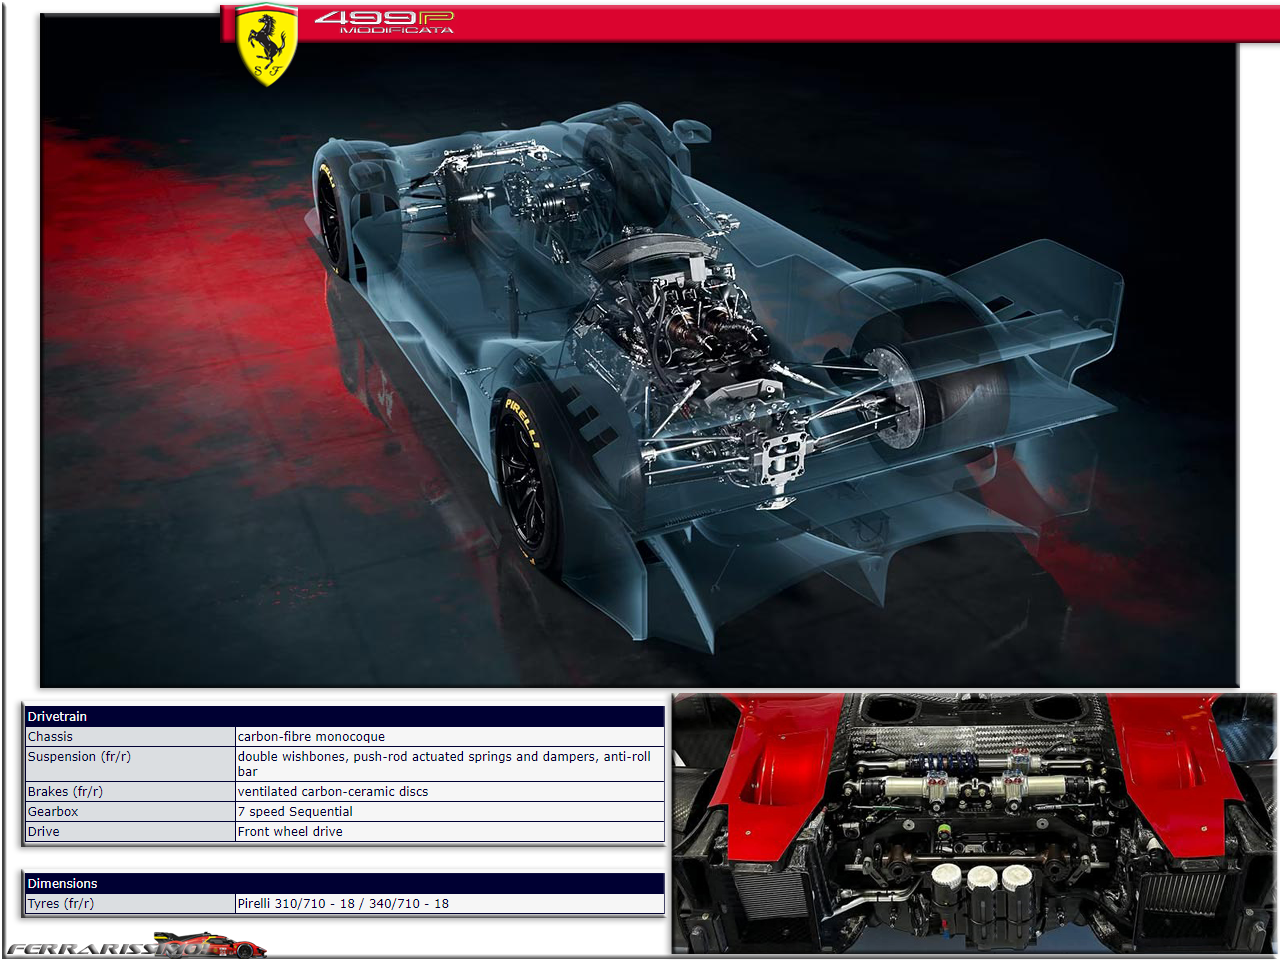Open the engine bay photo
Viewport: 1280px width, 960px height.
(974, 823)
